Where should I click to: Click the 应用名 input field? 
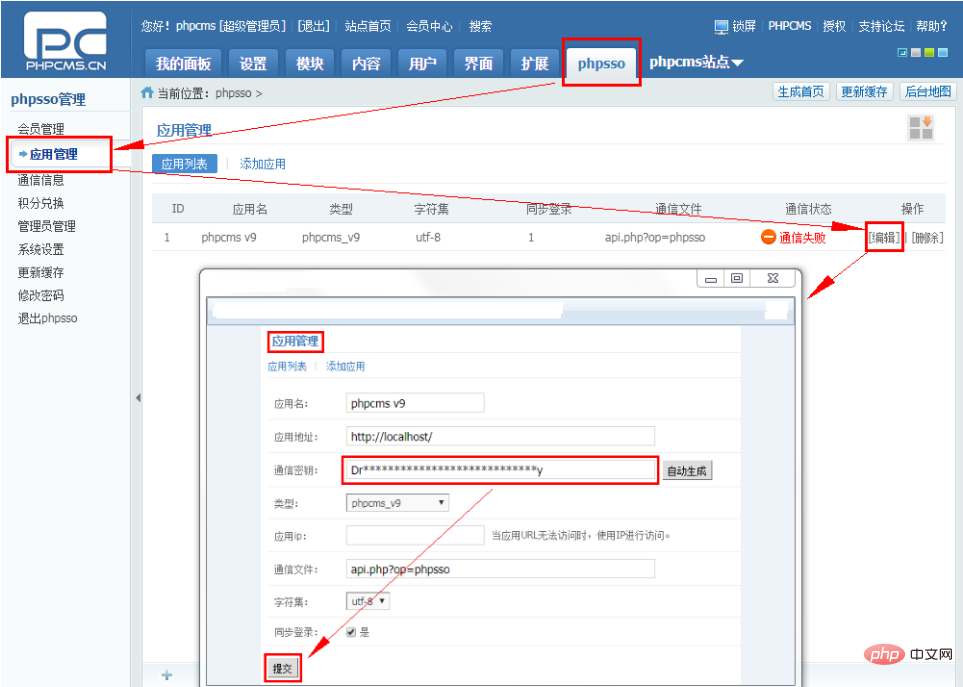(x=415, y=403)
